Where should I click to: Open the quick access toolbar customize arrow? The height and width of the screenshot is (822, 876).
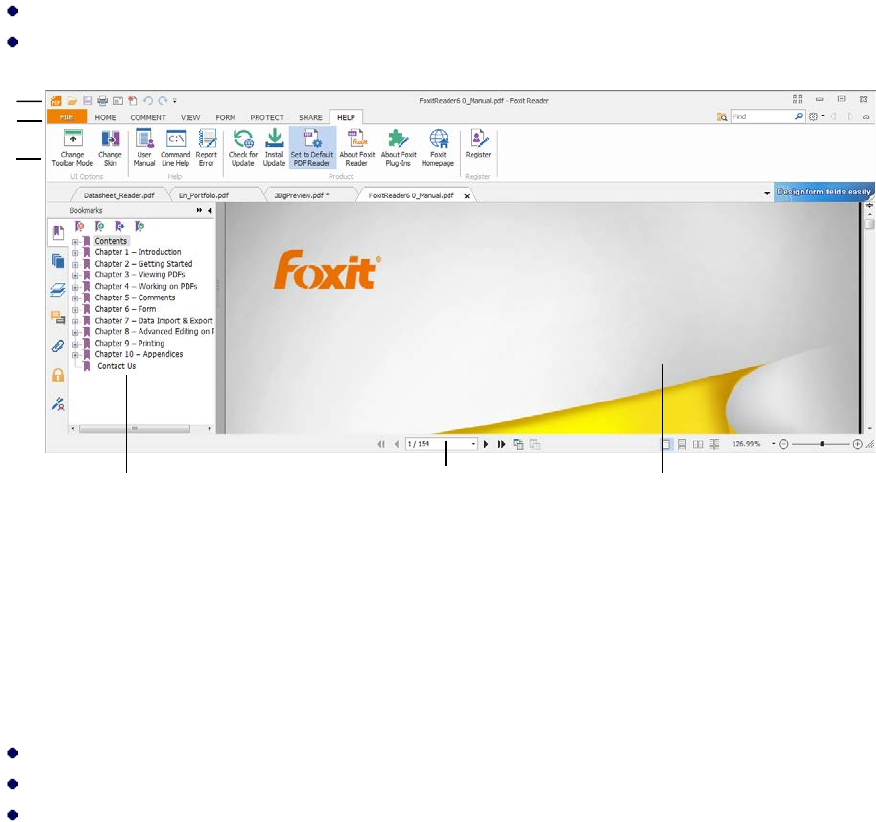coord(175,101)
